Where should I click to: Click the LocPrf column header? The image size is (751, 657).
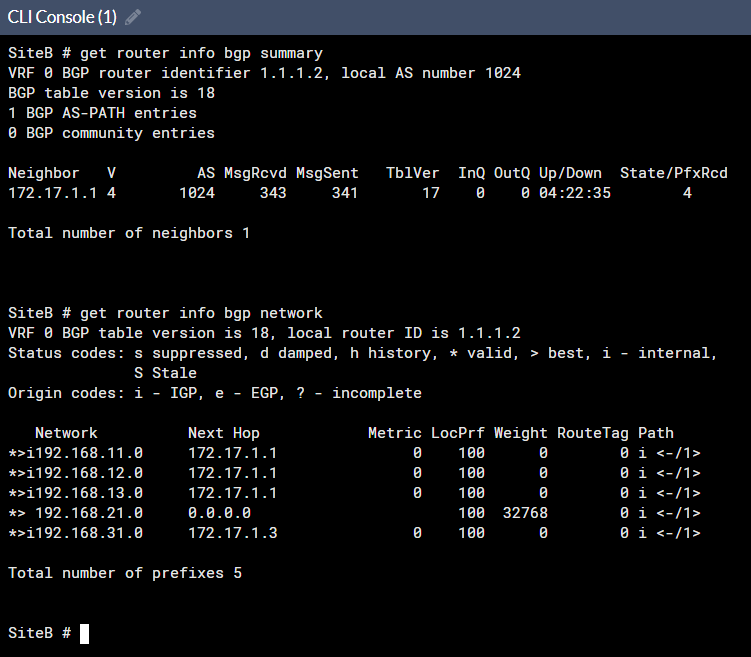pyautogui.click(x=457, y=433)
